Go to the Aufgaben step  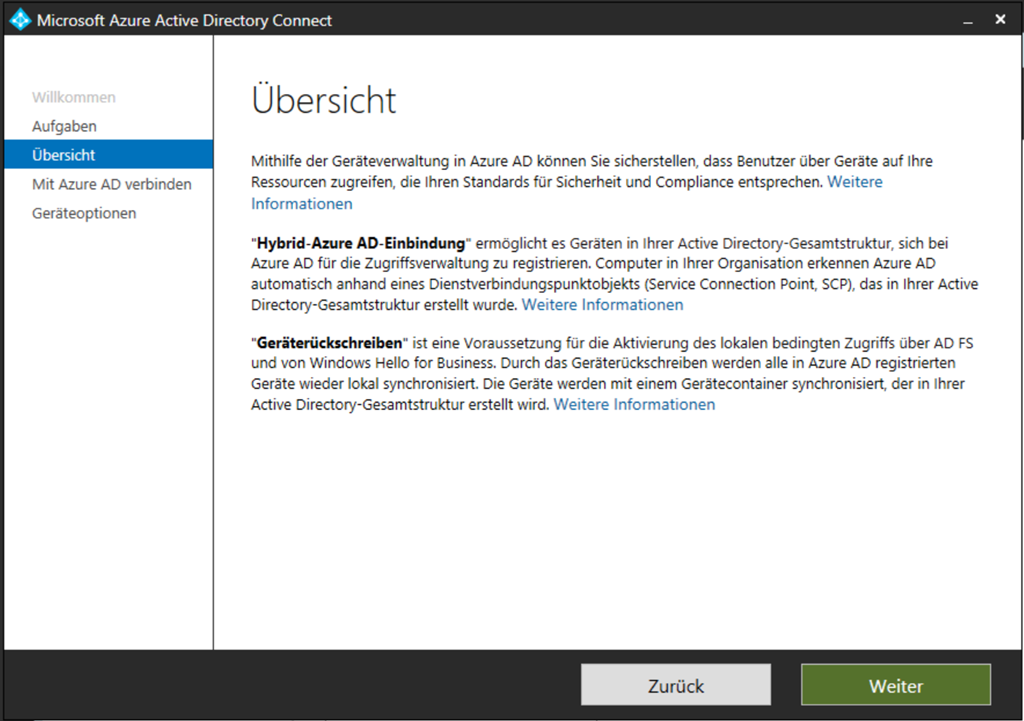(64, 126)
